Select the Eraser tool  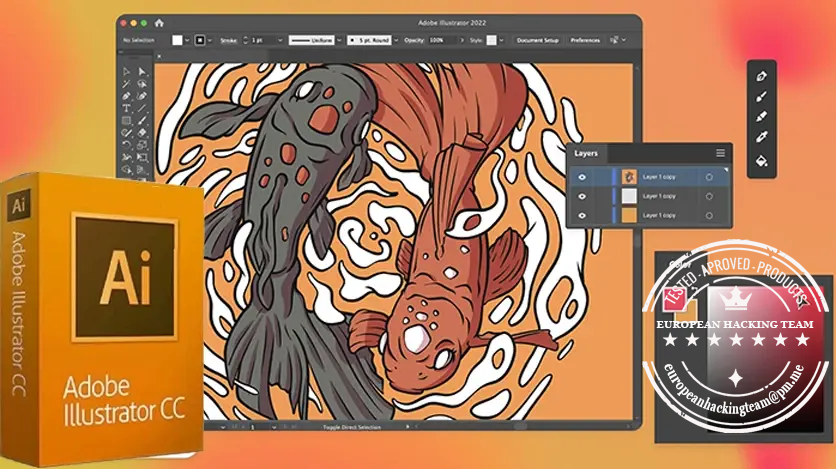click(142, 133)
